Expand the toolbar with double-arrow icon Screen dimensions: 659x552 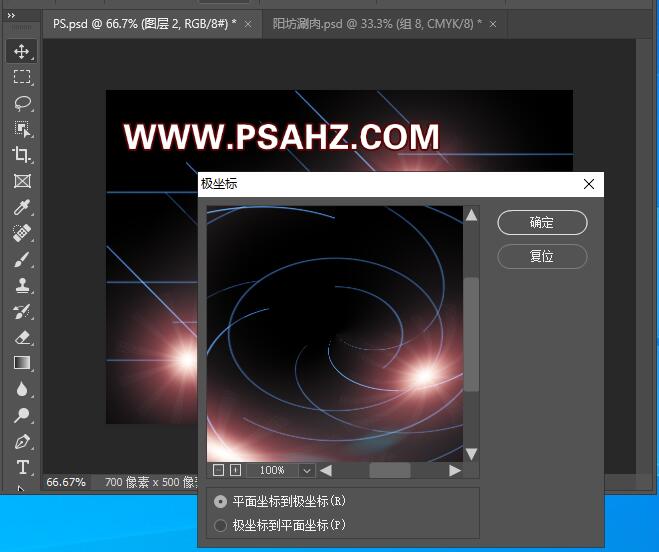pos(11,16)
